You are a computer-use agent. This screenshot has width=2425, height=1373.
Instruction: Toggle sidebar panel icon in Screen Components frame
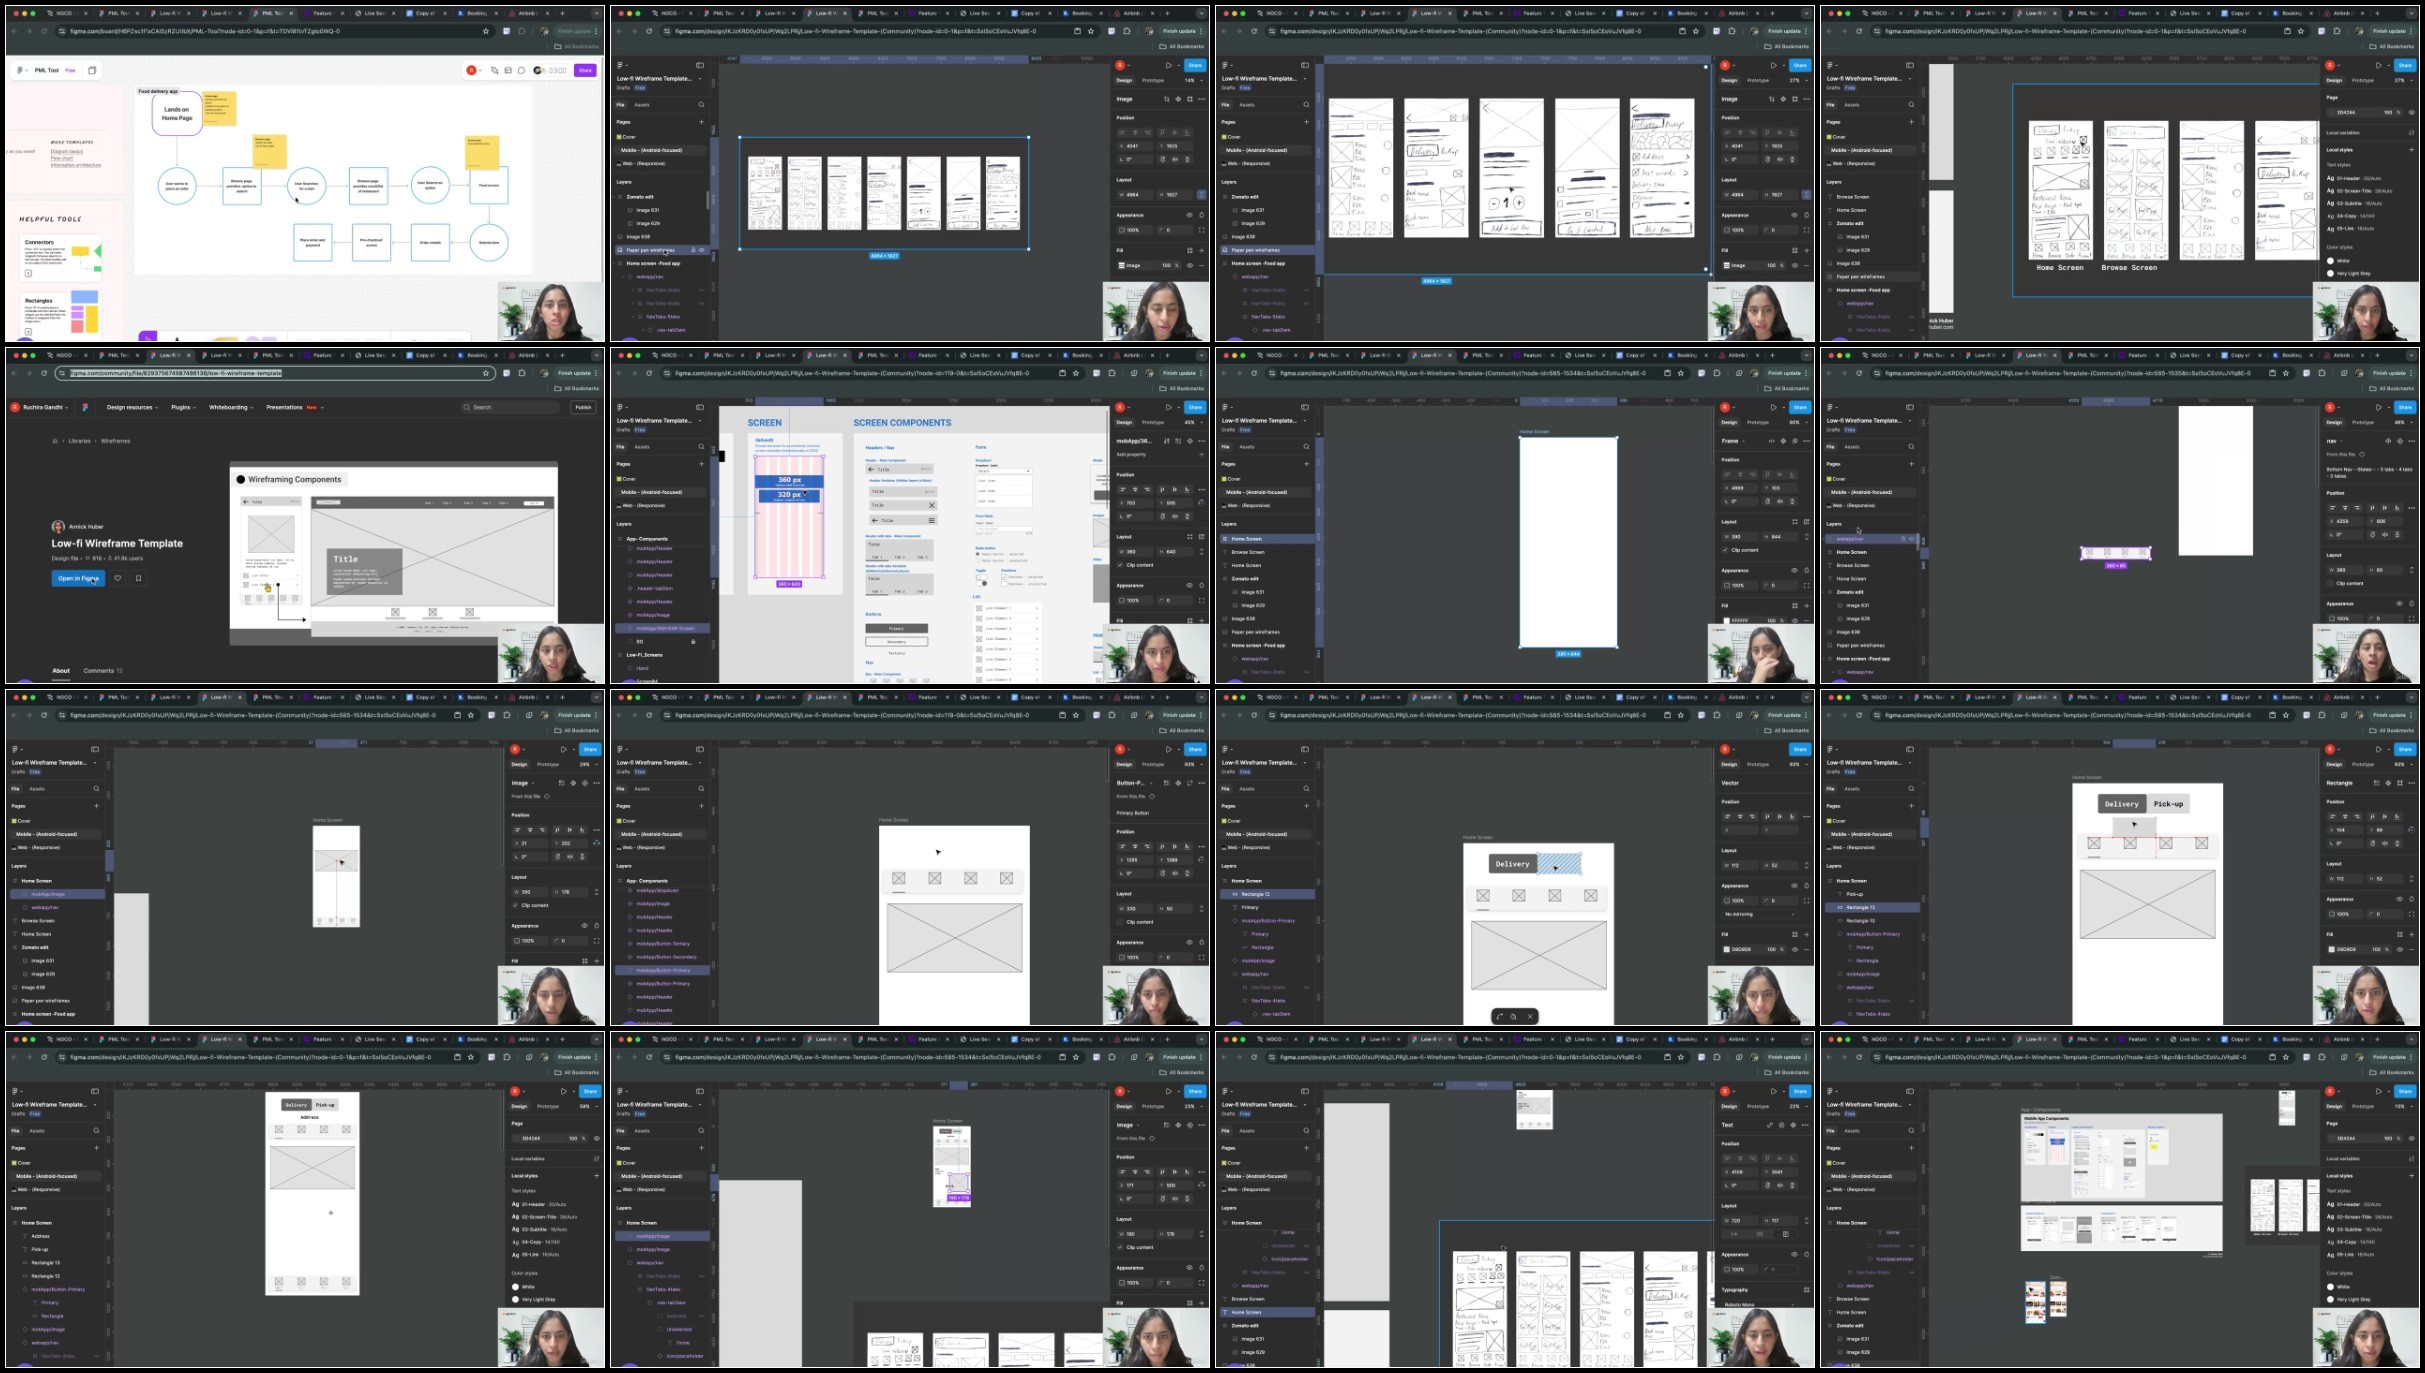tap(700, 407)
